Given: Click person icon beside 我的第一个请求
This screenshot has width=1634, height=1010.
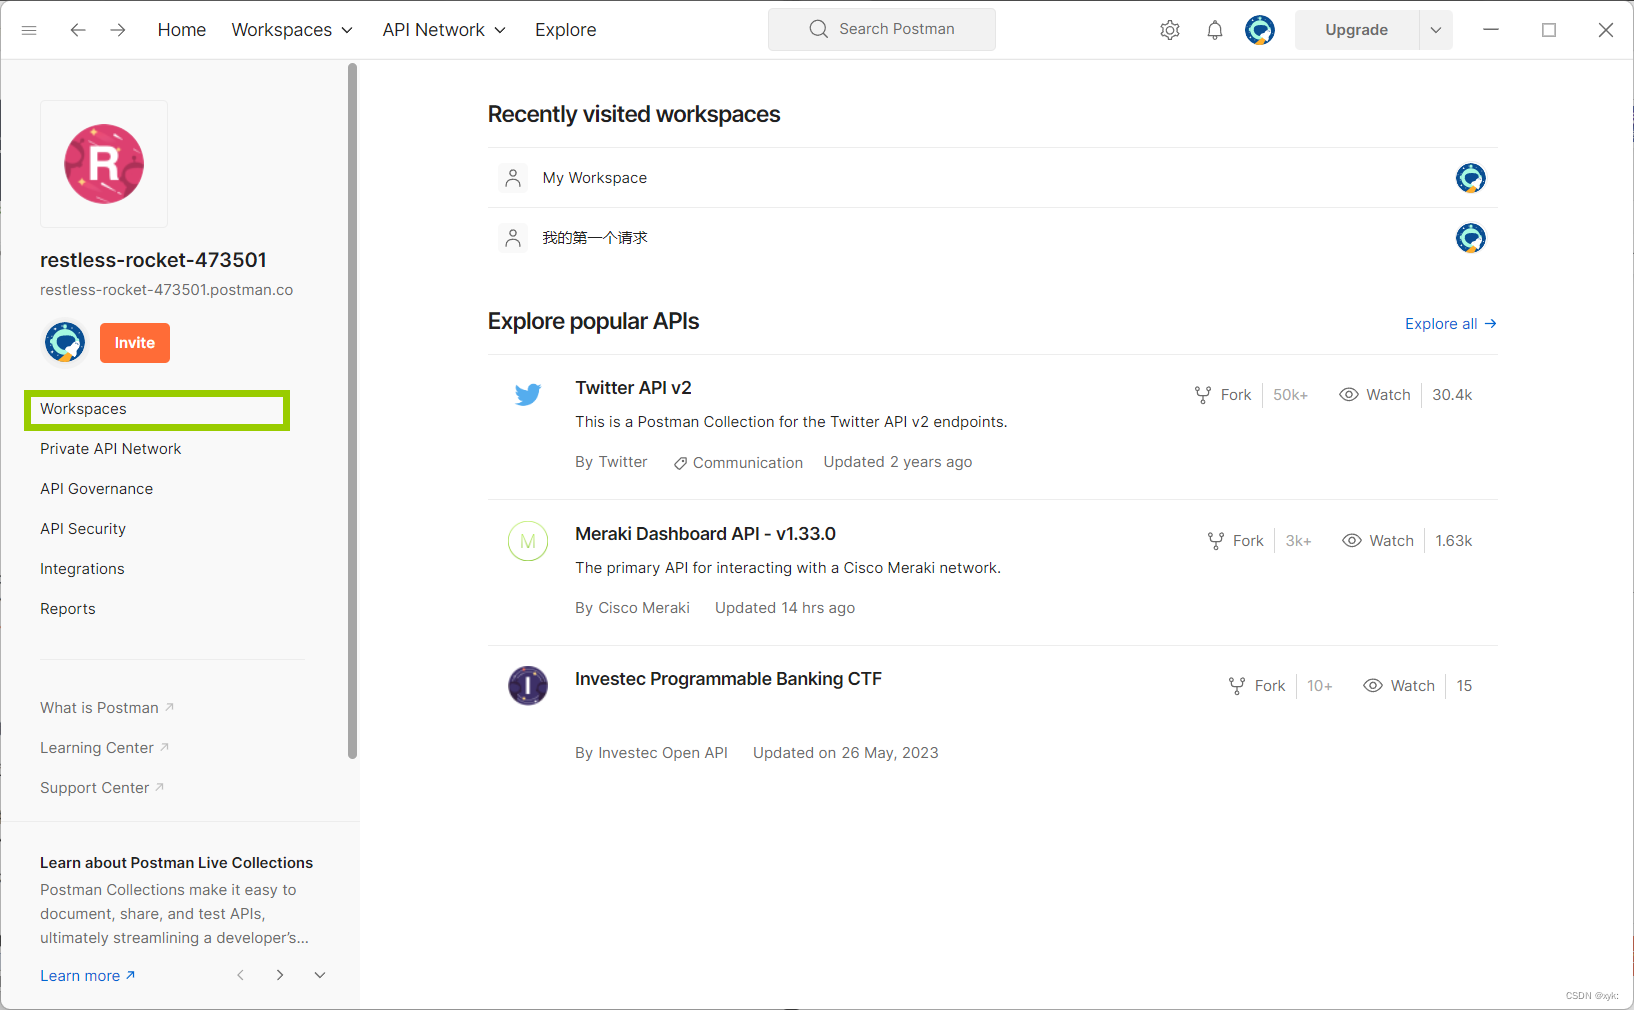Looking at the screenshot, I should click(x=513, y=238).
